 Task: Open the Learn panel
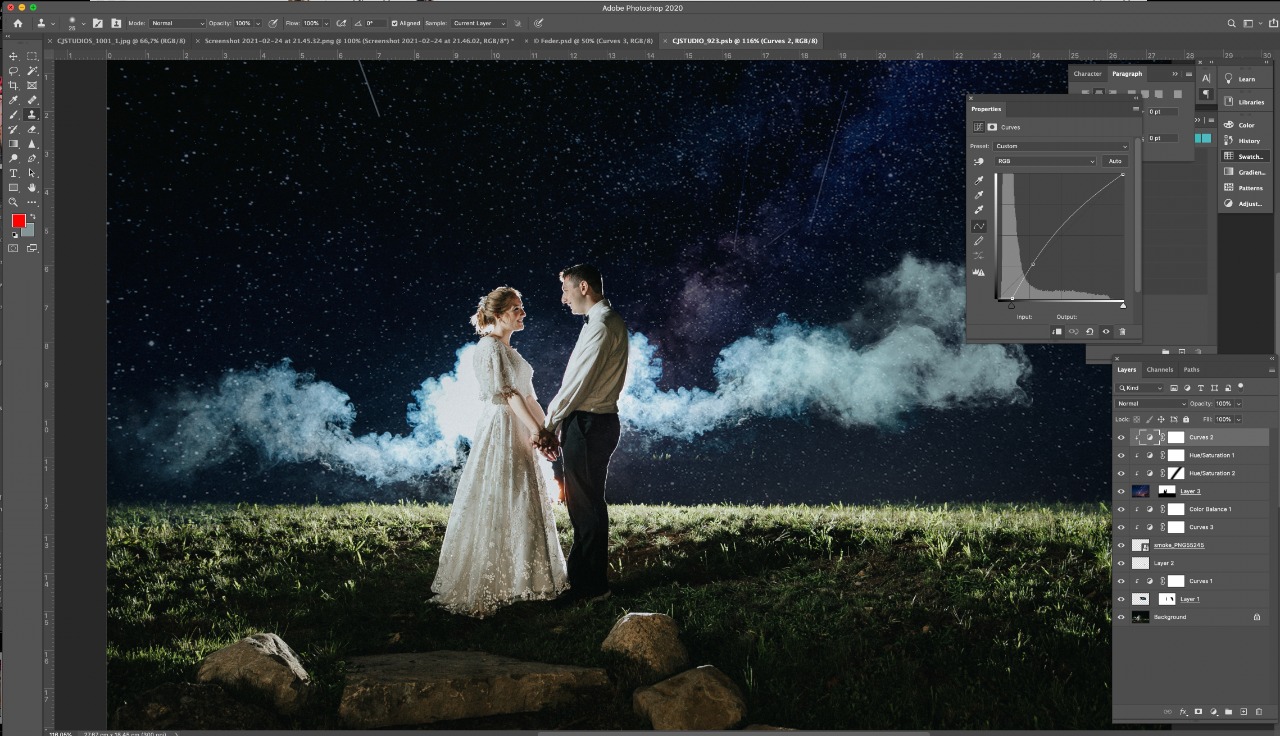tap(1246, 79)
